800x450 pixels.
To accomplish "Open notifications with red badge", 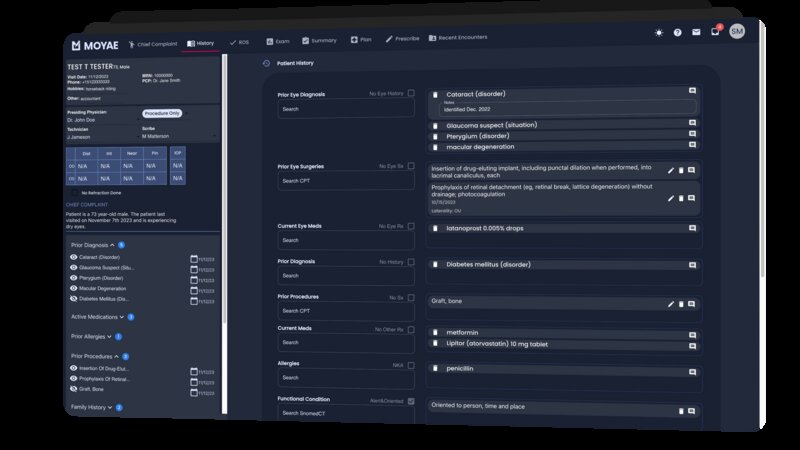I will [x=715, y=31].
